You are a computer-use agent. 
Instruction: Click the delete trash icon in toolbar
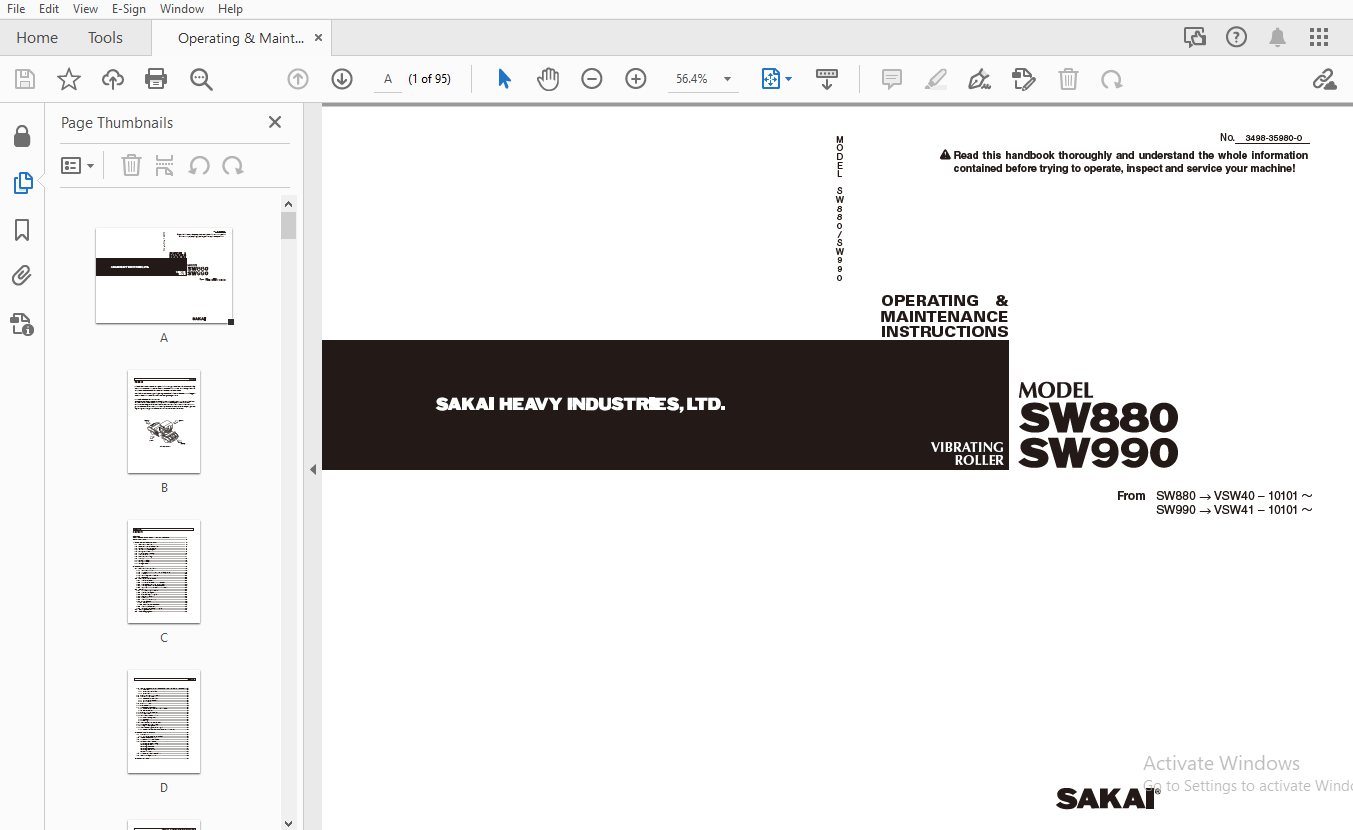(x=1068, y=79)
